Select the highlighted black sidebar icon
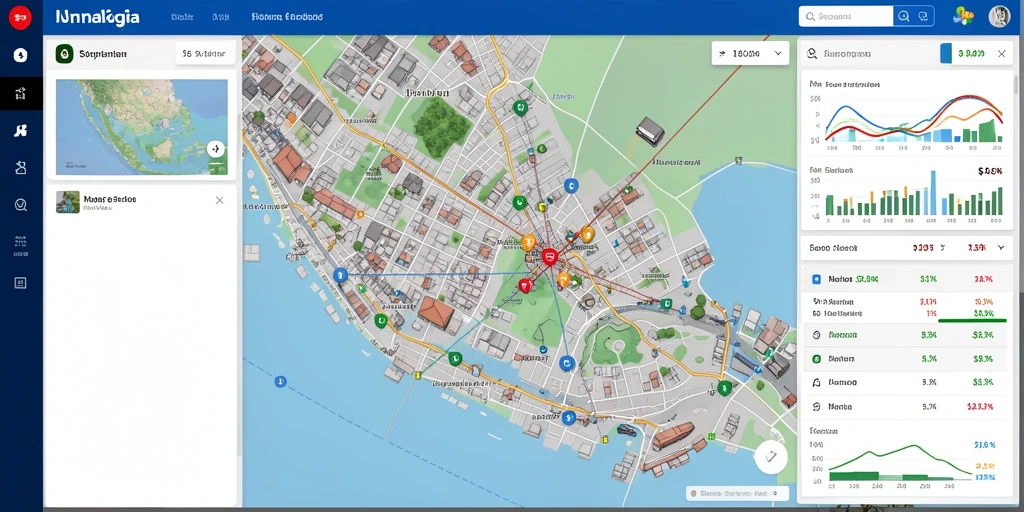Image resolution: width=1024 pixels, height=512 pixels. [x=21, y=93]
